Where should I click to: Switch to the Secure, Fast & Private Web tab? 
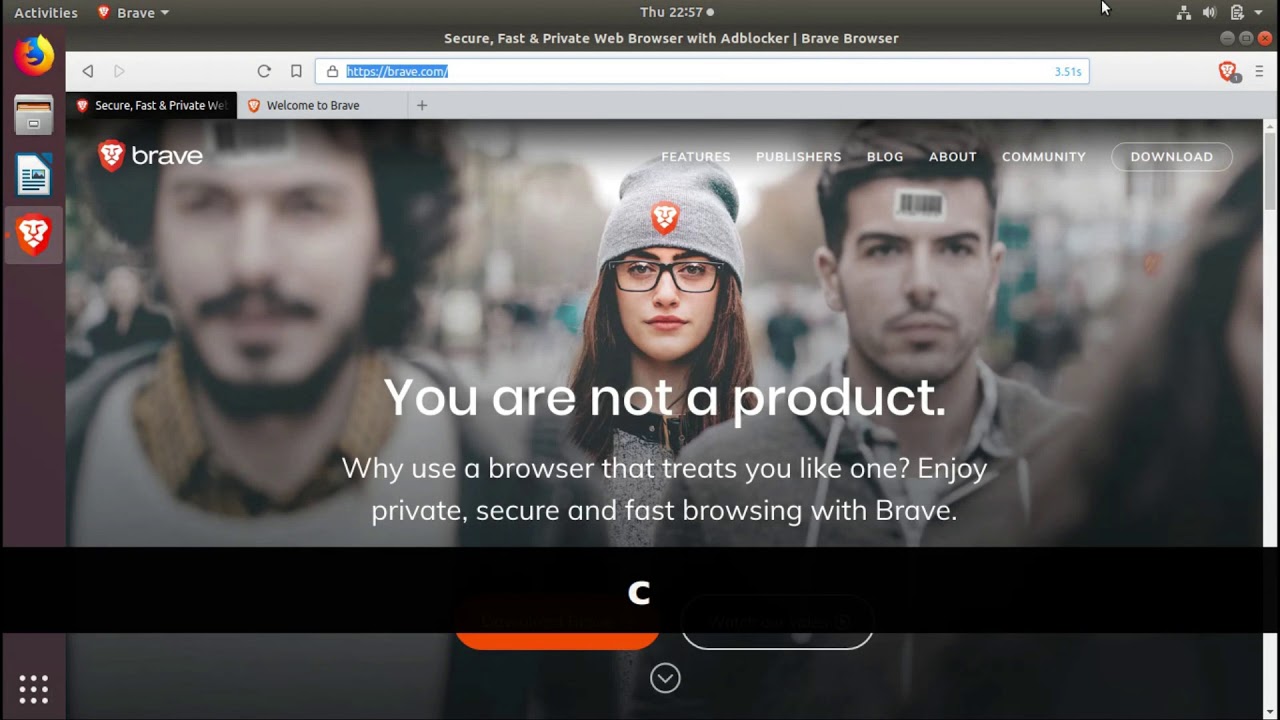152,105
